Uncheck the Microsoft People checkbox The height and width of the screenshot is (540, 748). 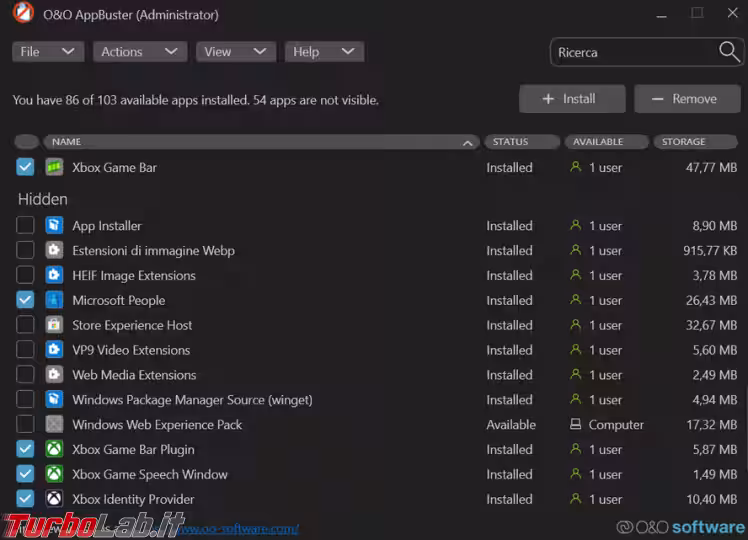click(25, 300)
